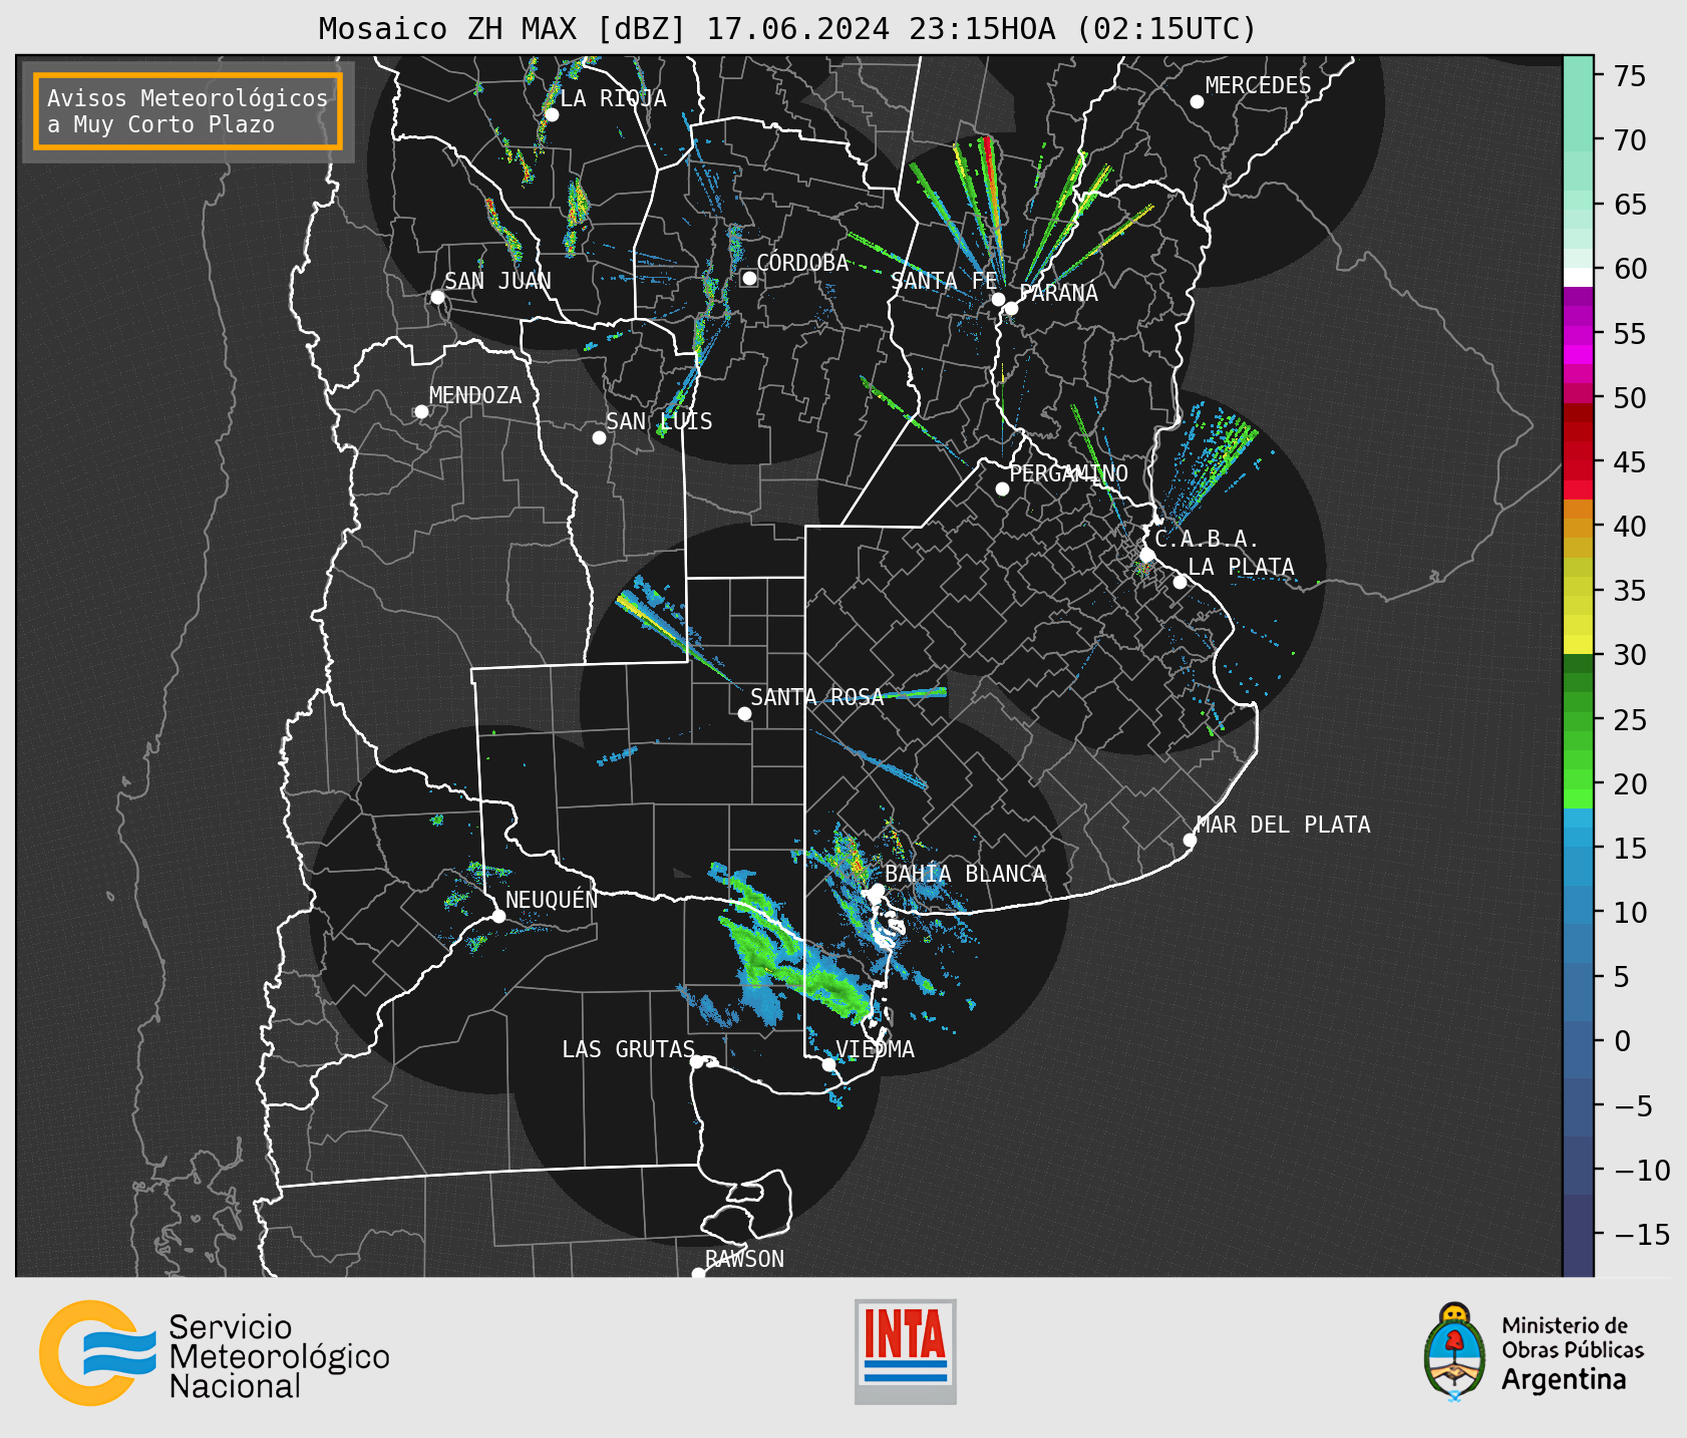Image resolution: width=1687 pixels, height=1438 pixels.
Task: Click the La Rioja city marker
Action: (x=552, y=115)
